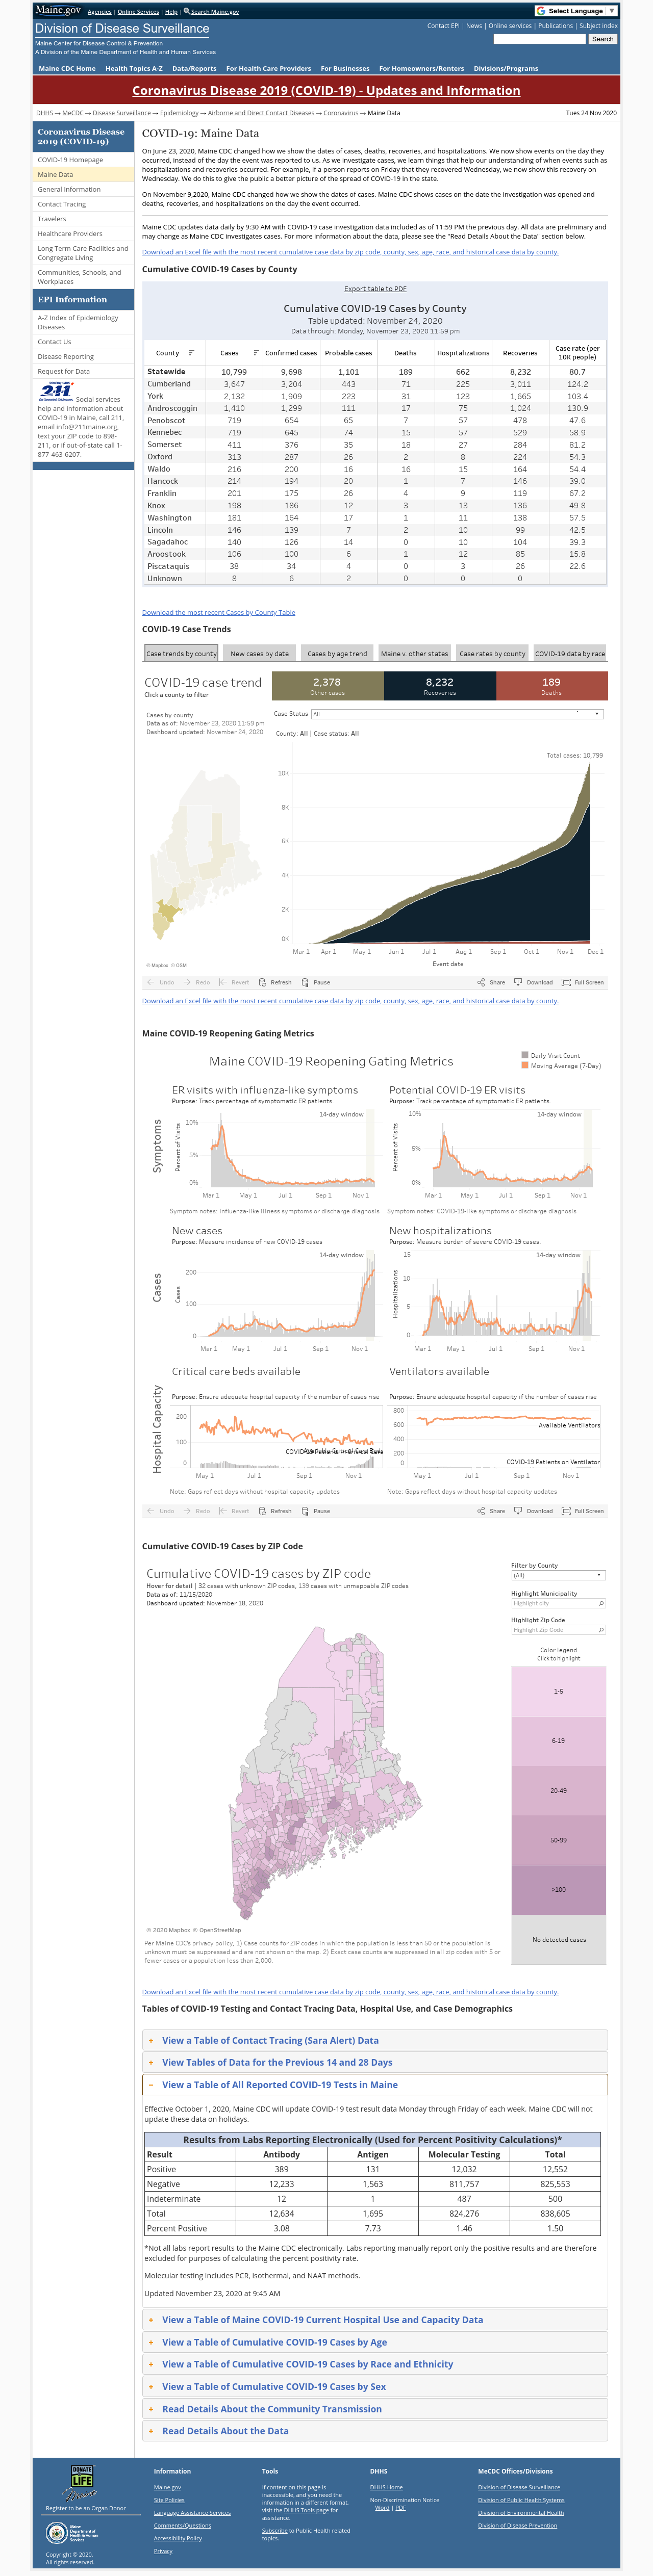Expand Contact Tracing (Sara Alert) Data table
653x2576 pixels.
pos(270,2040)
